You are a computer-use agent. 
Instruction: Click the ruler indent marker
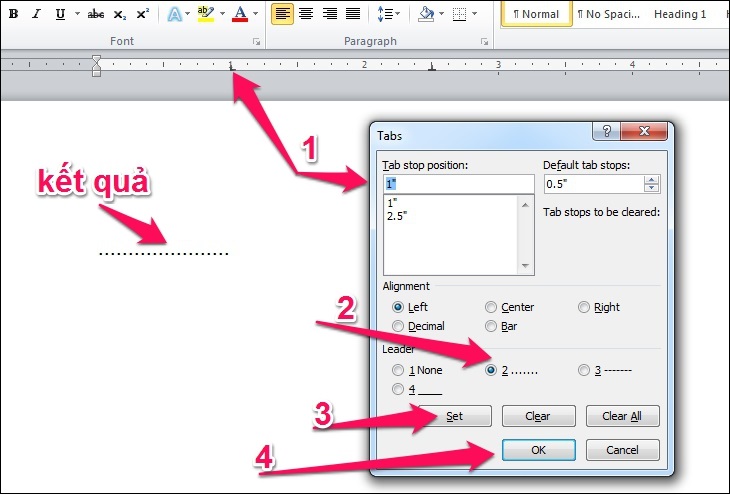[96, 66]
